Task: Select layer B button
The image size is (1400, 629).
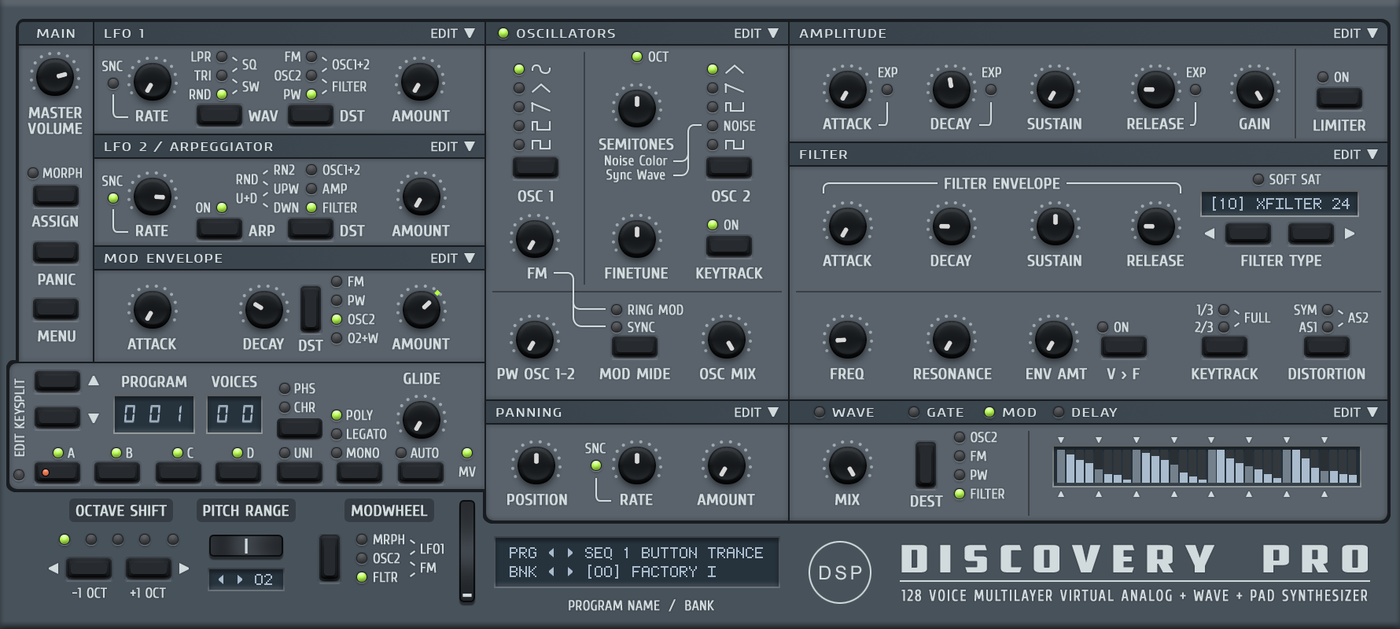Action: click(x=117, y=472)
